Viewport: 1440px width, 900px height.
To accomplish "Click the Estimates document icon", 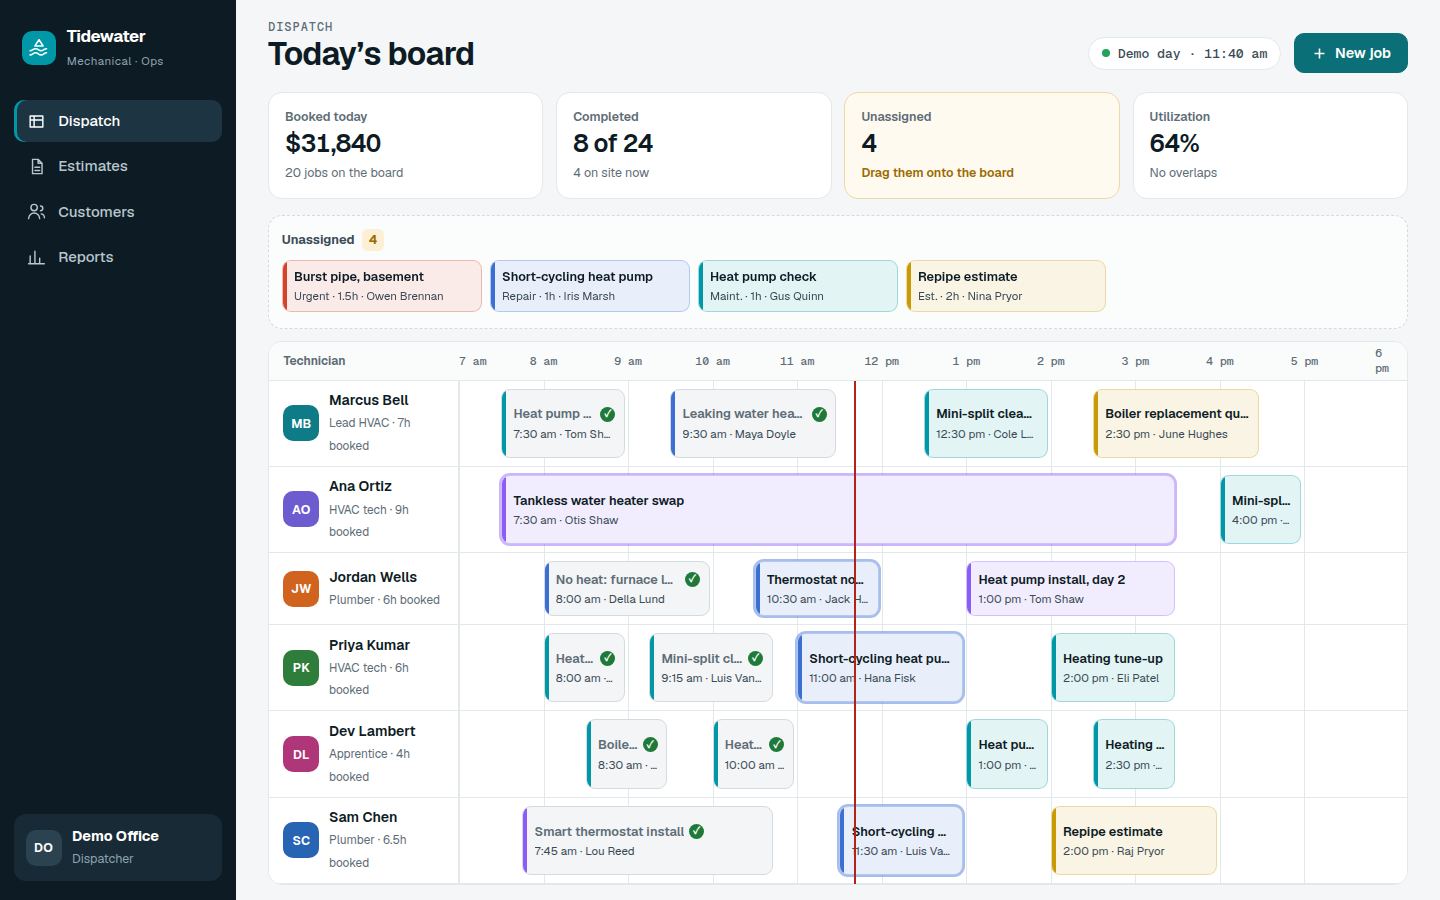I will [x=37, y=166].
